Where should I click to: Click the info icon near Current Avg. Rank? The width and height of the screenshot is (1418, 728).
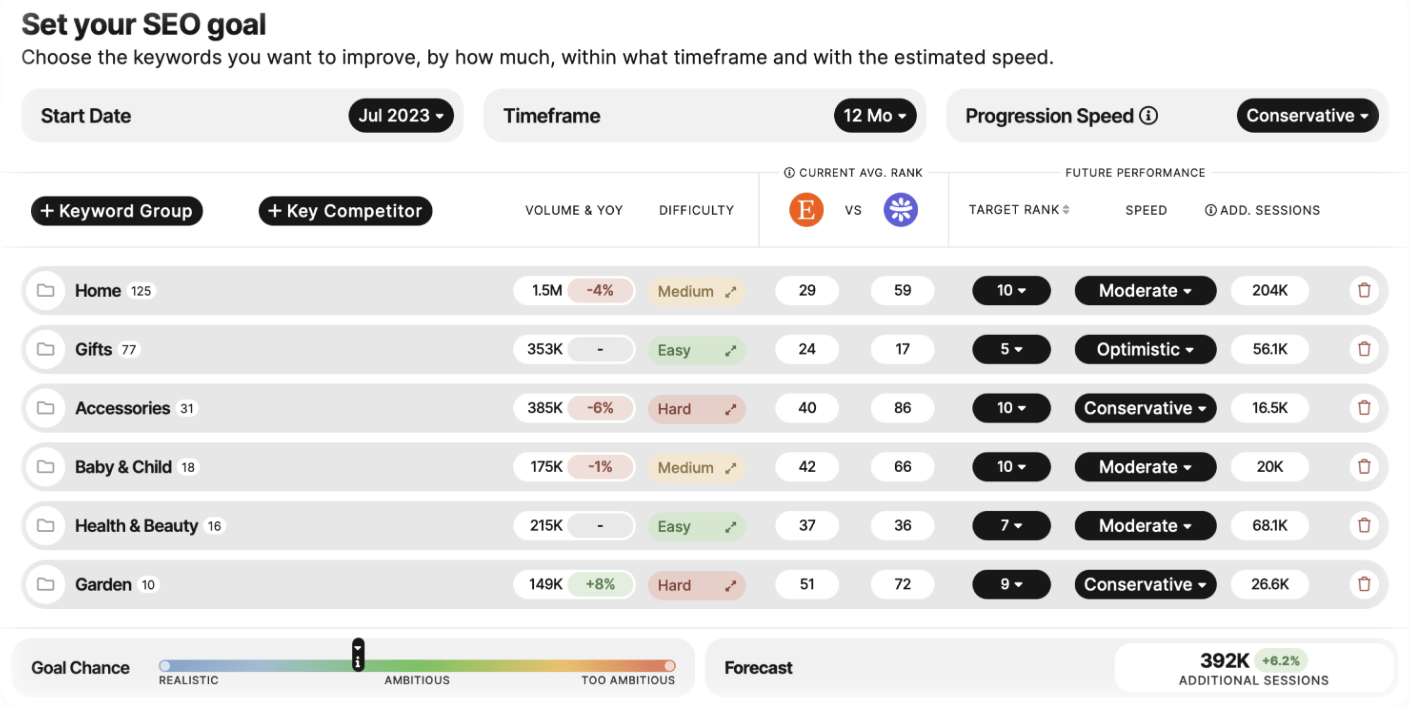pyautogui.click(x=789, y=172)
